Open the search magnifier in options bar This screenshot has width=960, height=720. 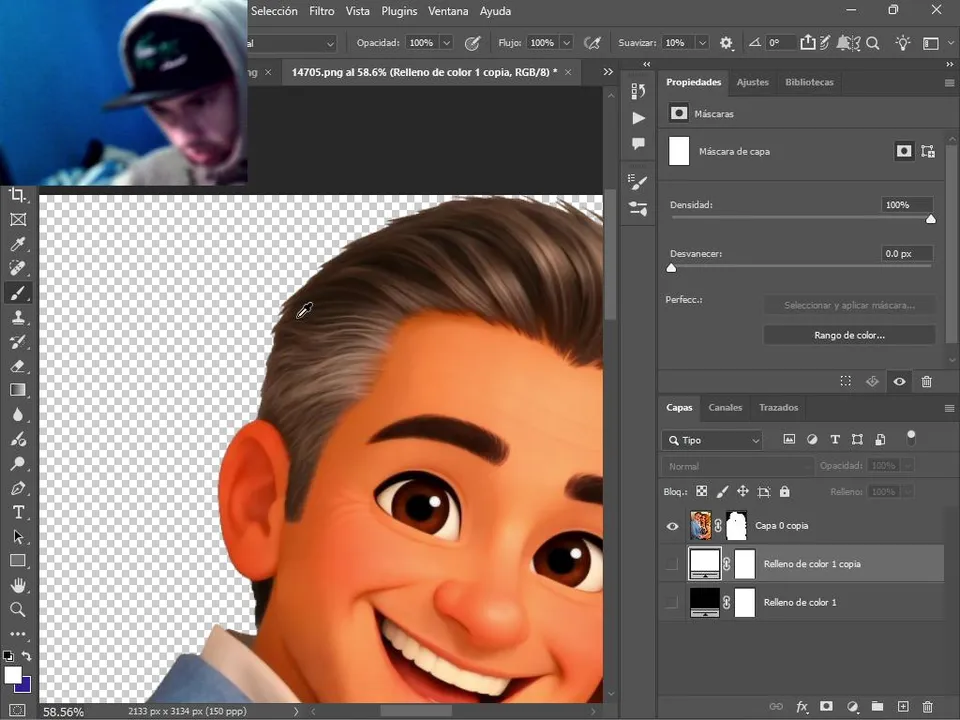click(873, 43)
